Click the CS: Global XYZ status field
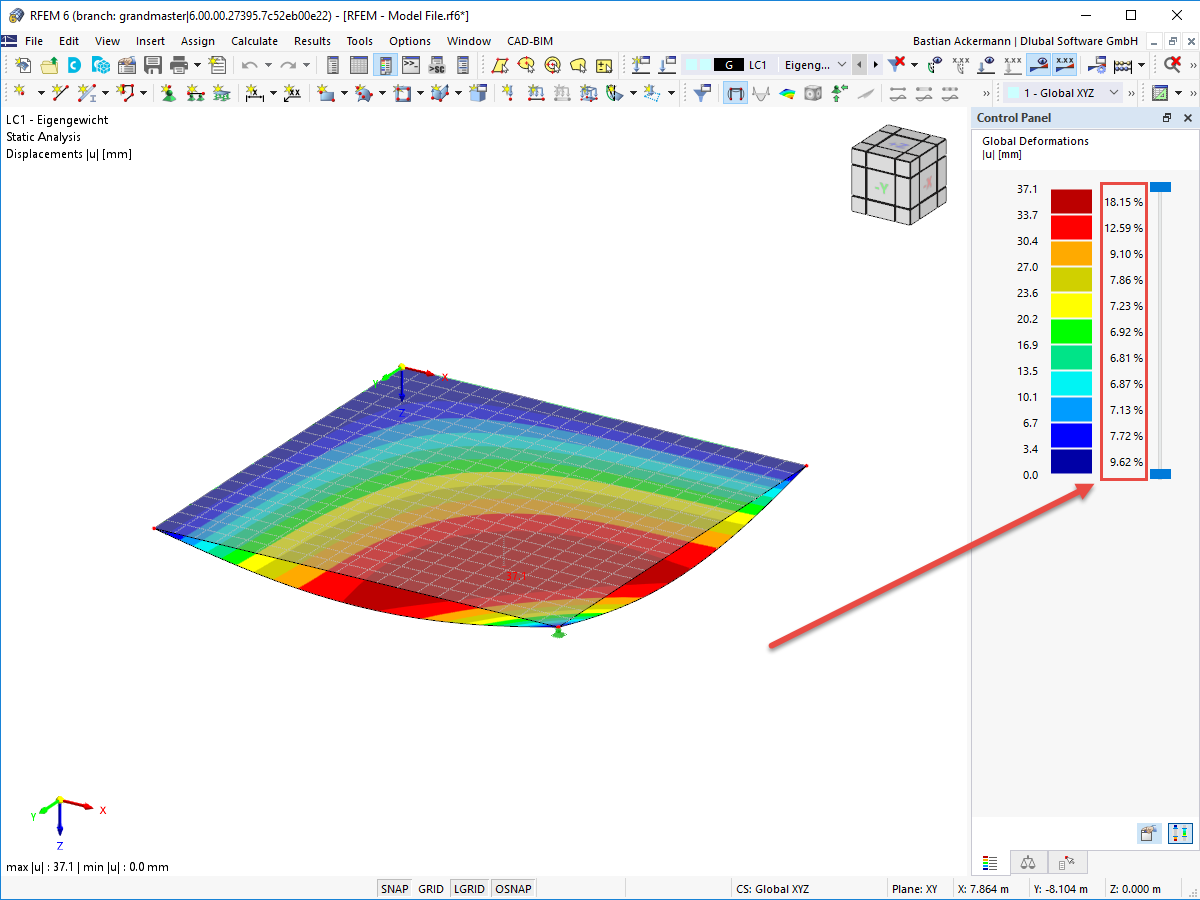Viewport: 1200px width, 900px height. (x=772, y=889)
